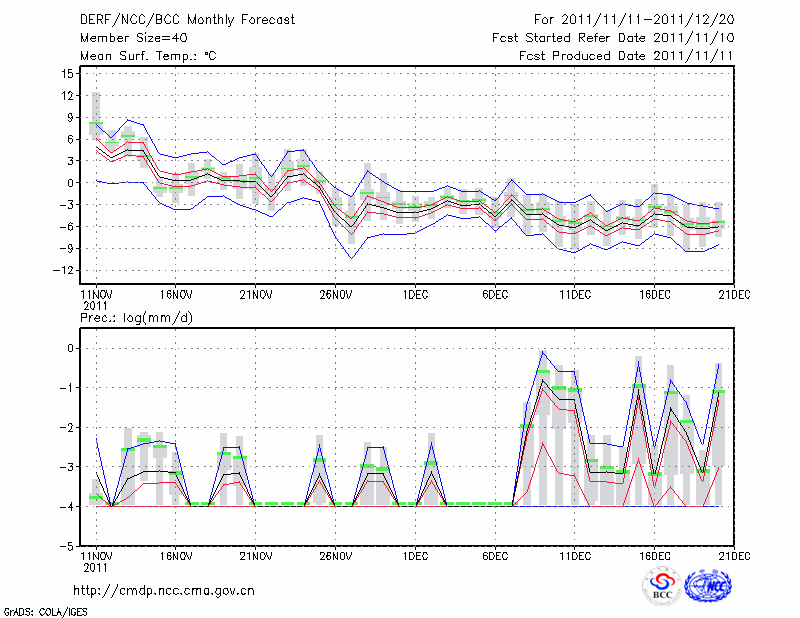Click the blue NCC globe logo
Image resolution: width=800 pixels, height=618 pixels.
pyautogui.click(x=707, y=586)
